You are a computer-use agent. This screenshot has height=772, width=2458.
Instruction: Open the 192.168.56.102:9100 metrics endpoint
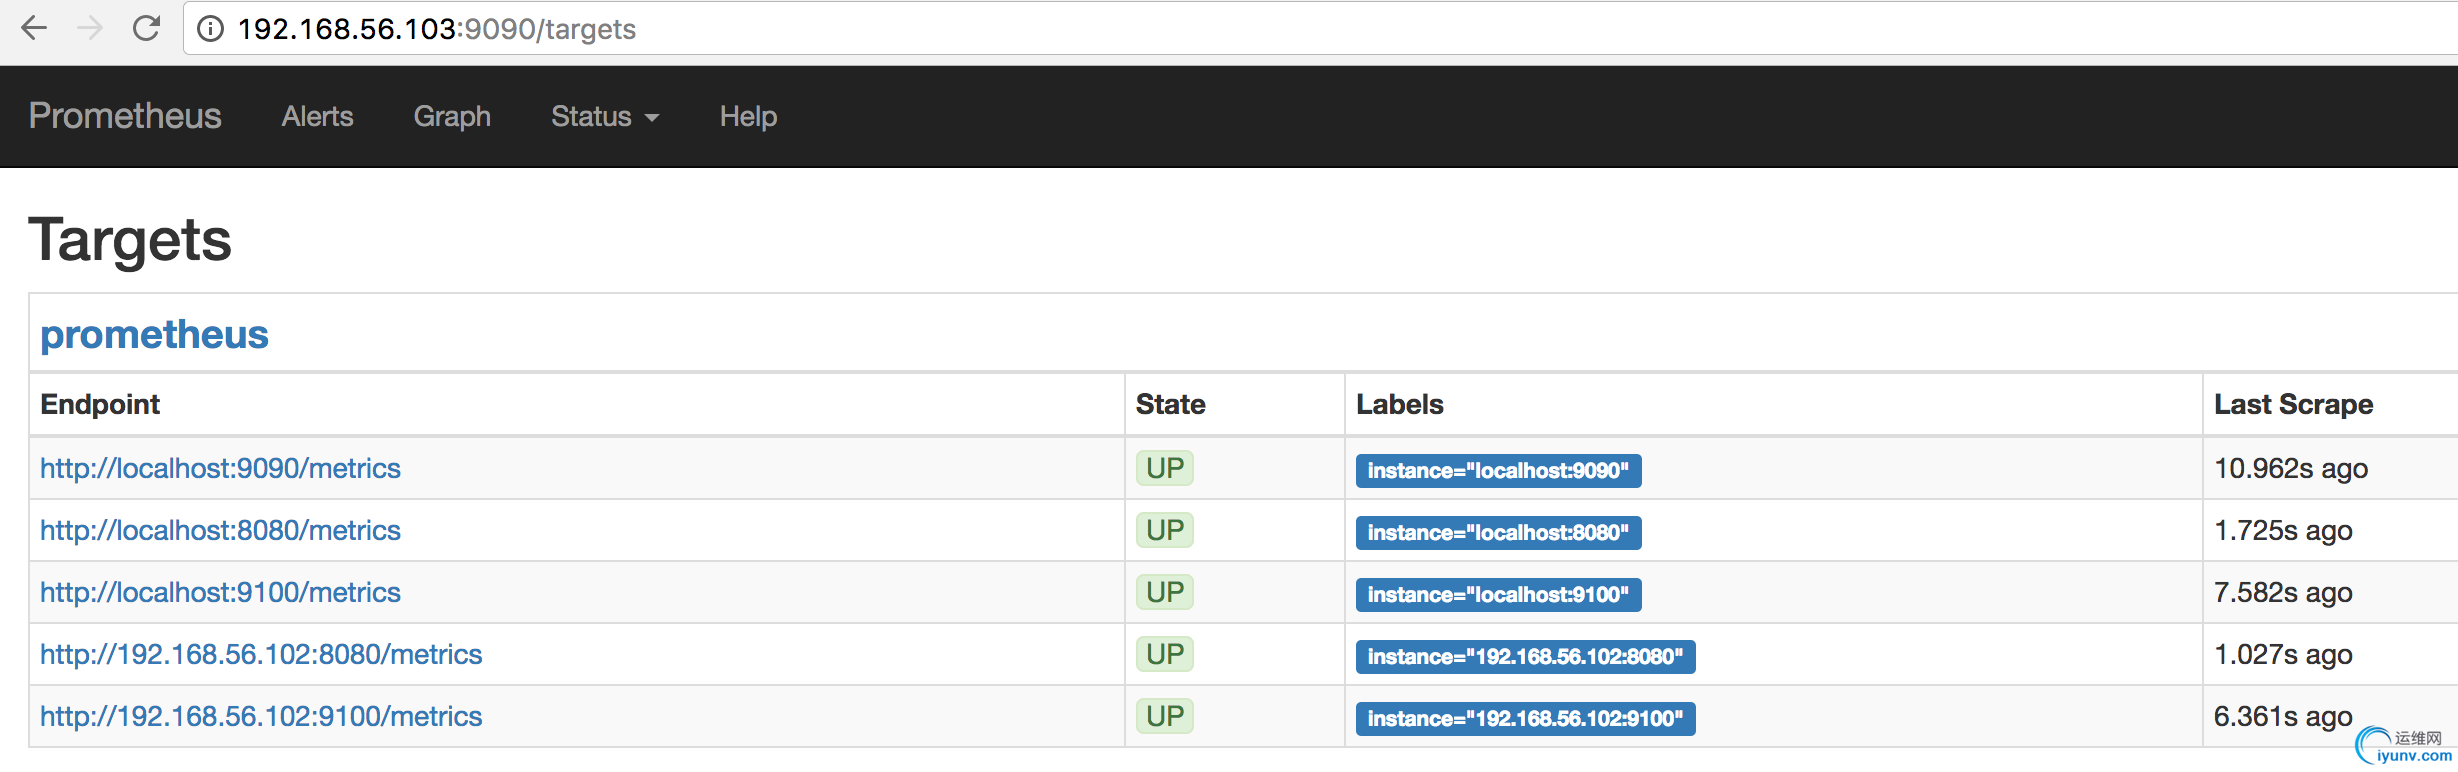coord(261,716)
